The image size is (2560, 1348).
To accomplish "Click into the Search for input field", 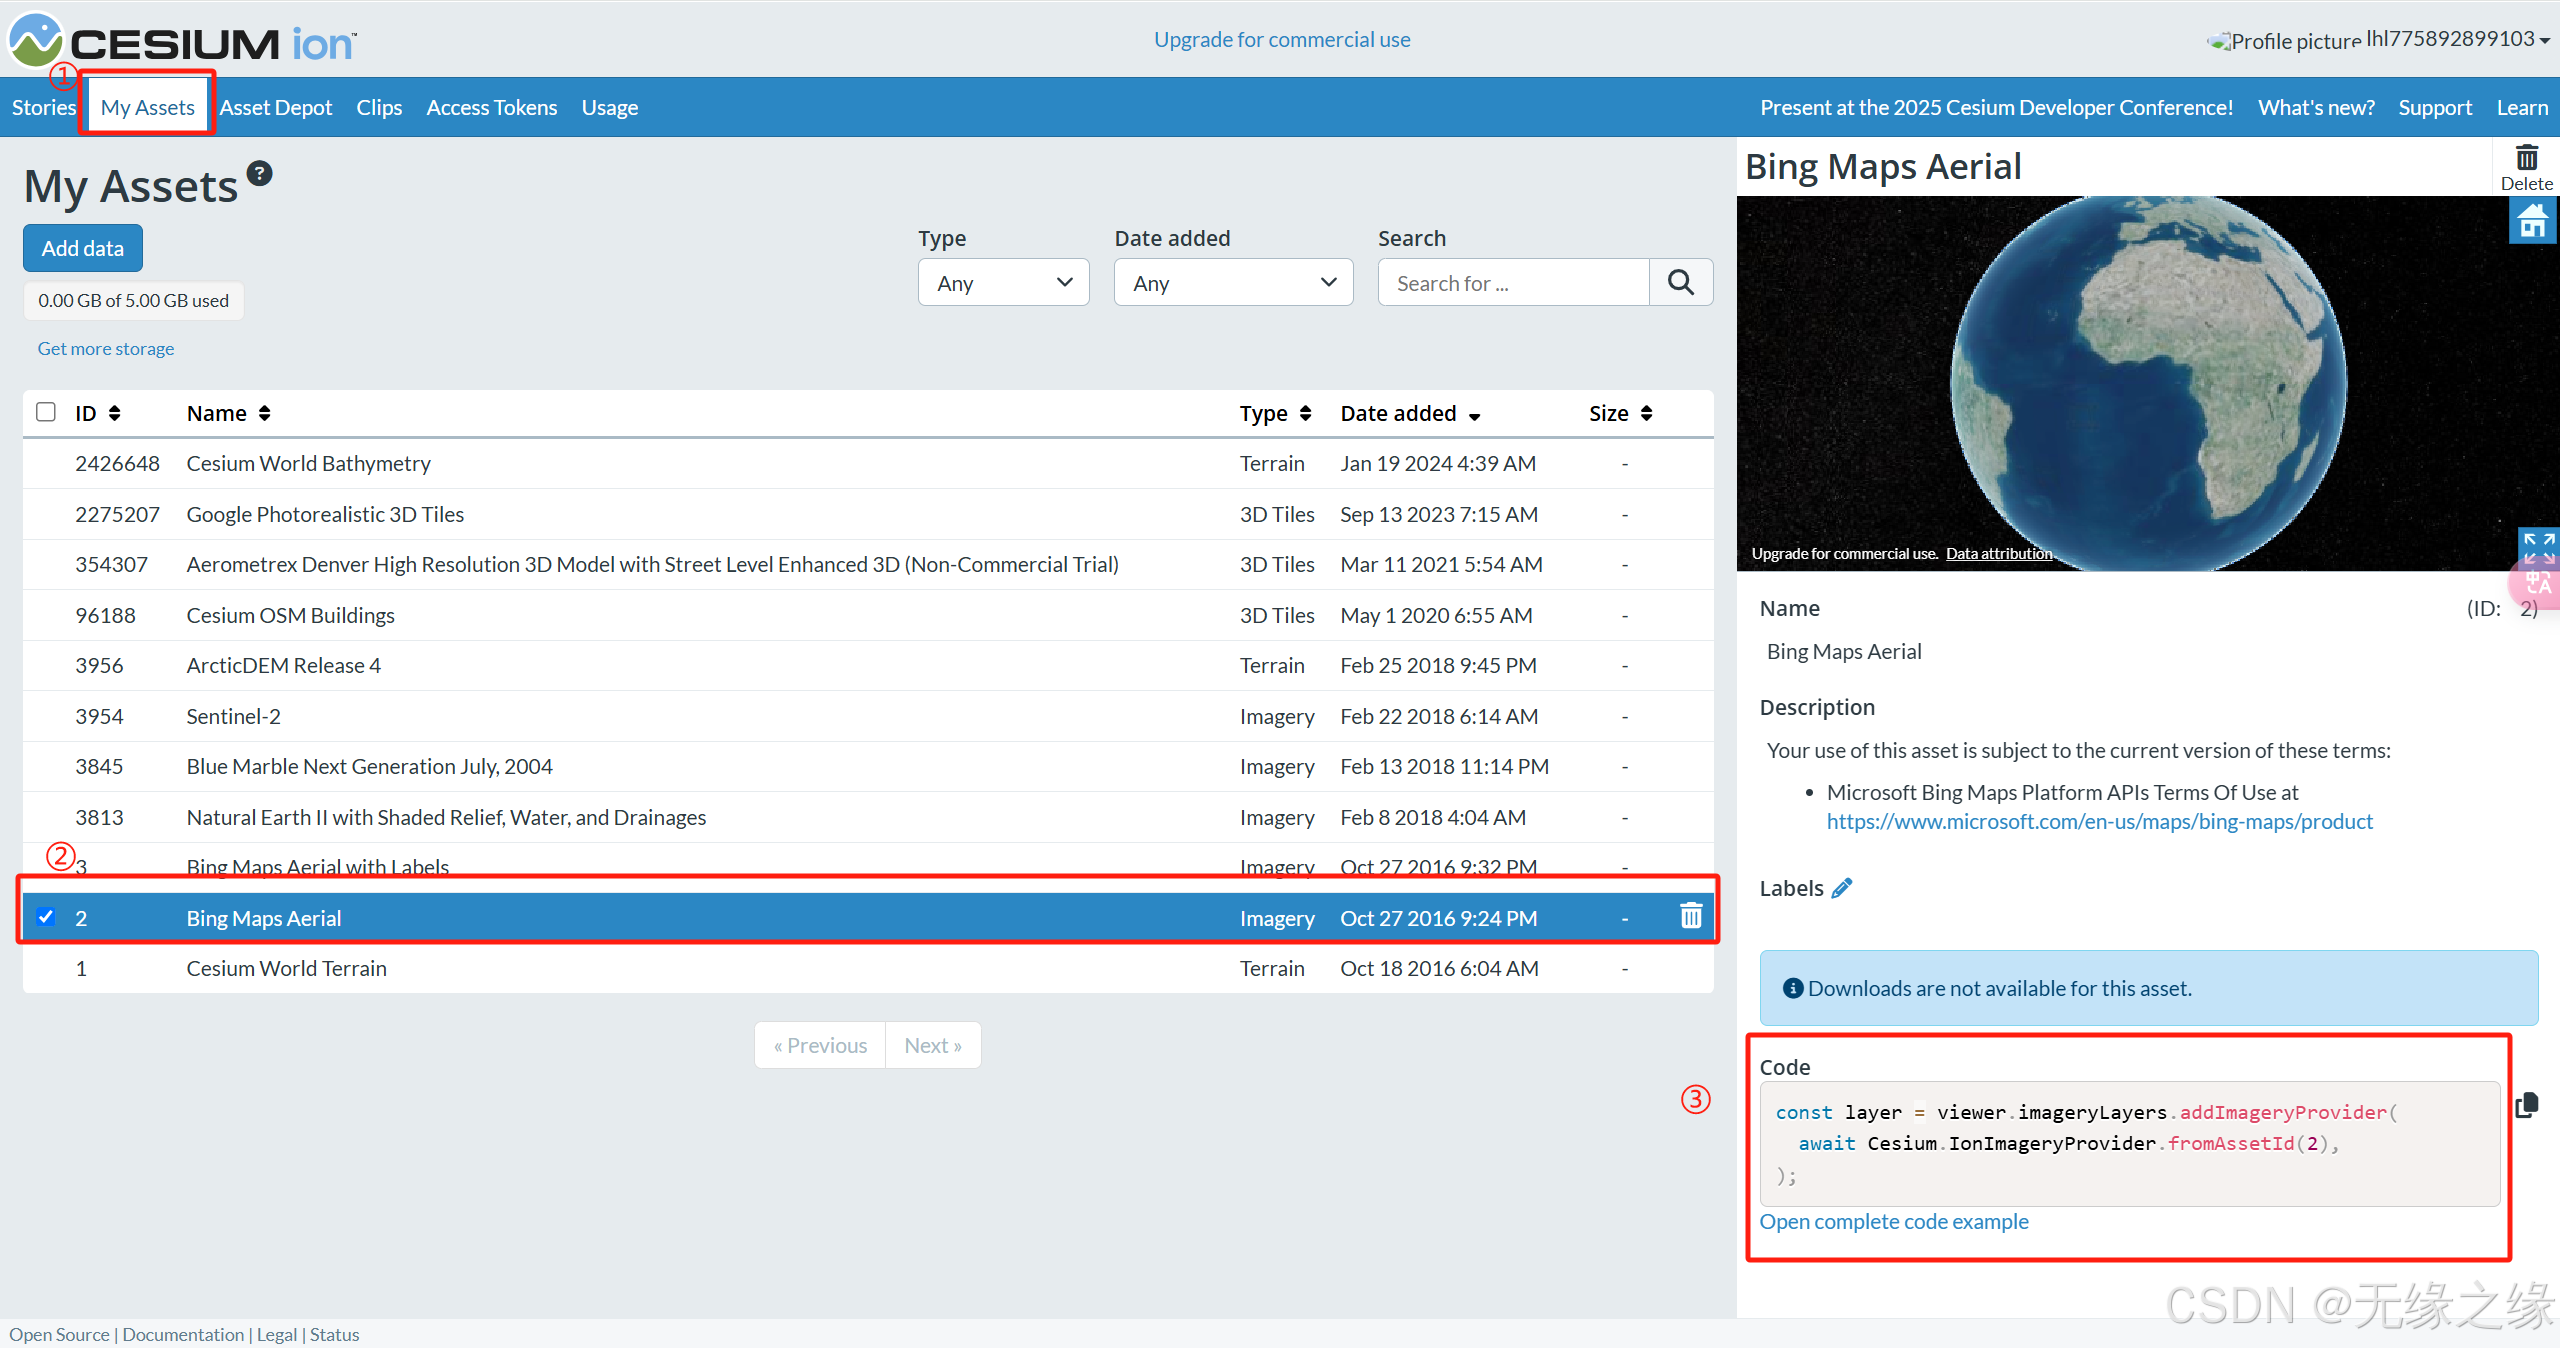I will (x=1512, y=283).
